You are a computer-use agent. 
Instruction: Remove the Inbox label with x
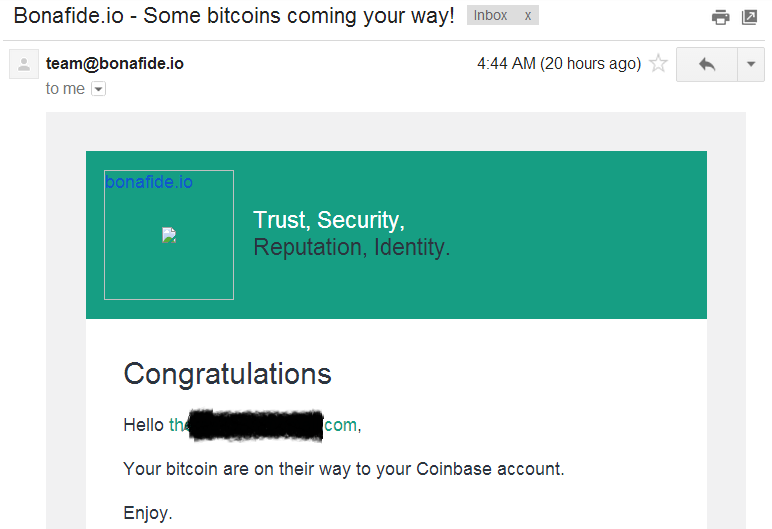tap(528, 16)
